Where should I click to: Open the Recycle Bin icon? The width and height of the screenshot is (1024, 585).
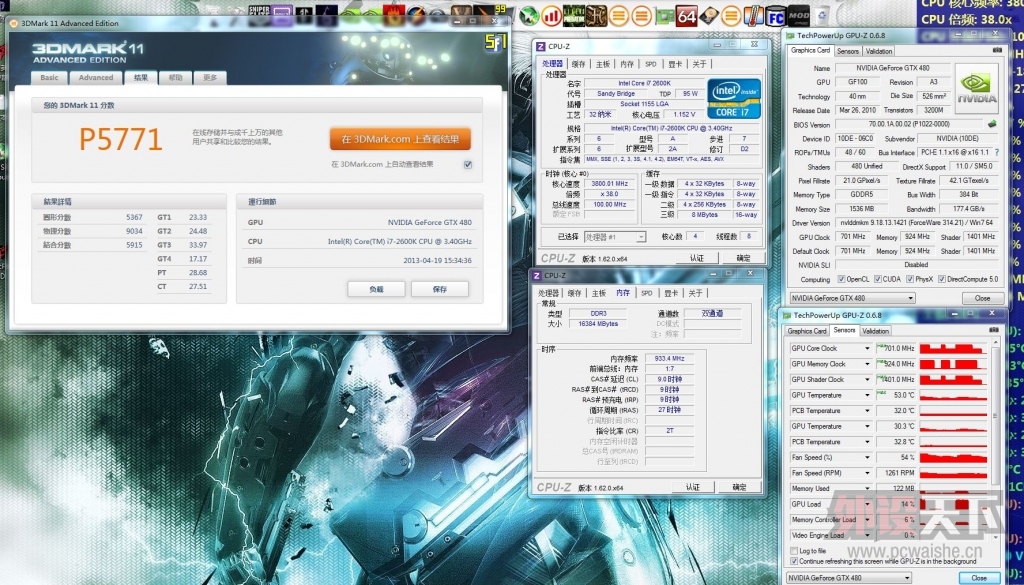[x=821, y=16]
